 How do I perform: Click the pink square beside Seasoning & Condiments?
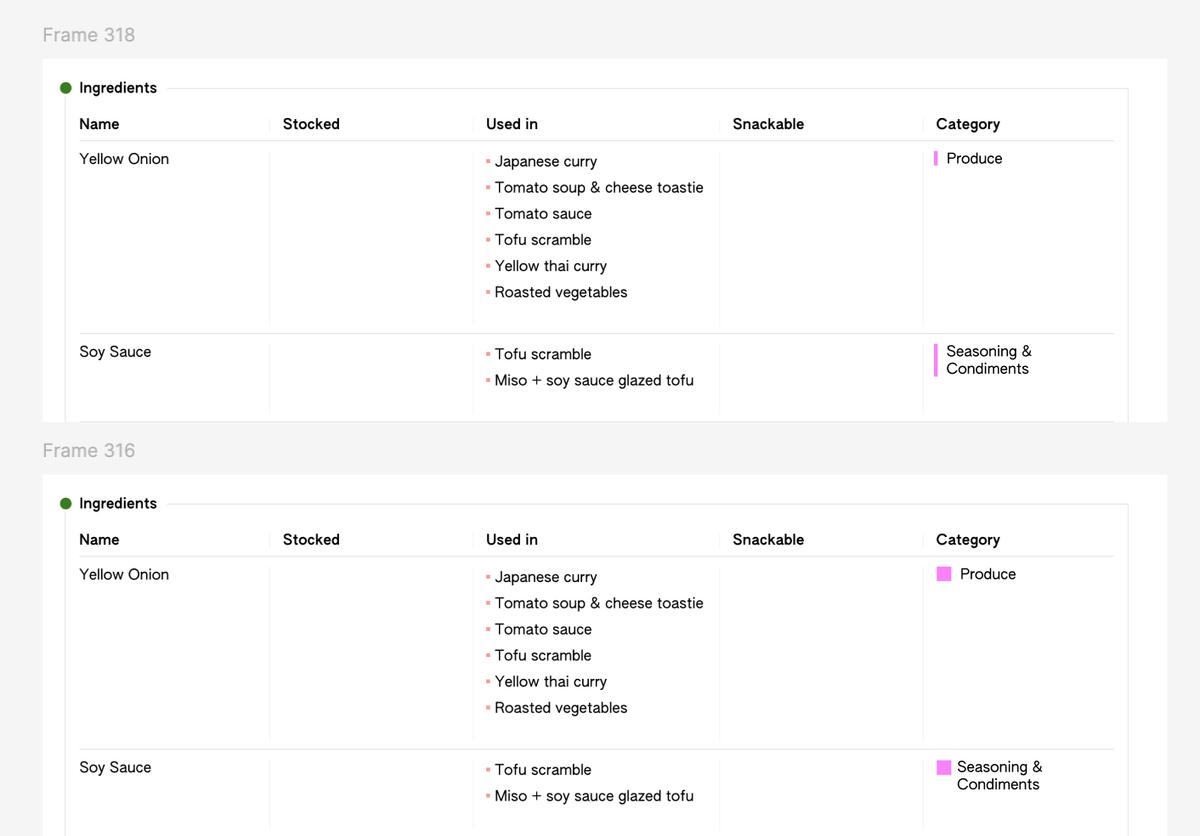(944, 768)
